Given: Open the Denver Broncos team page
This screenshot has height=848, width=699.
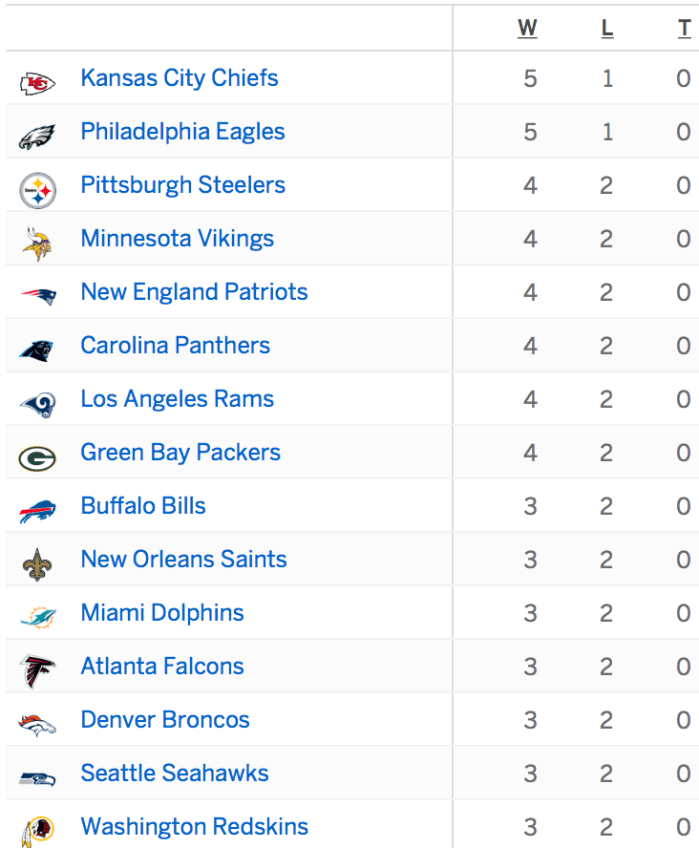Looking at the screenshot, I should pos(165,720).
